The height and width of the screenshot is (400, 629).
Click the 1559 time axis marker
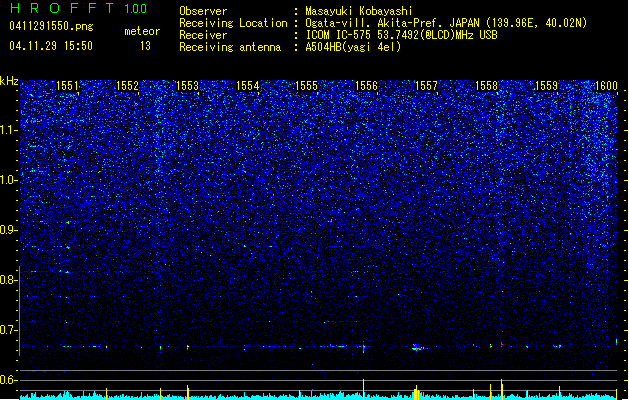(x=546, y=86)
